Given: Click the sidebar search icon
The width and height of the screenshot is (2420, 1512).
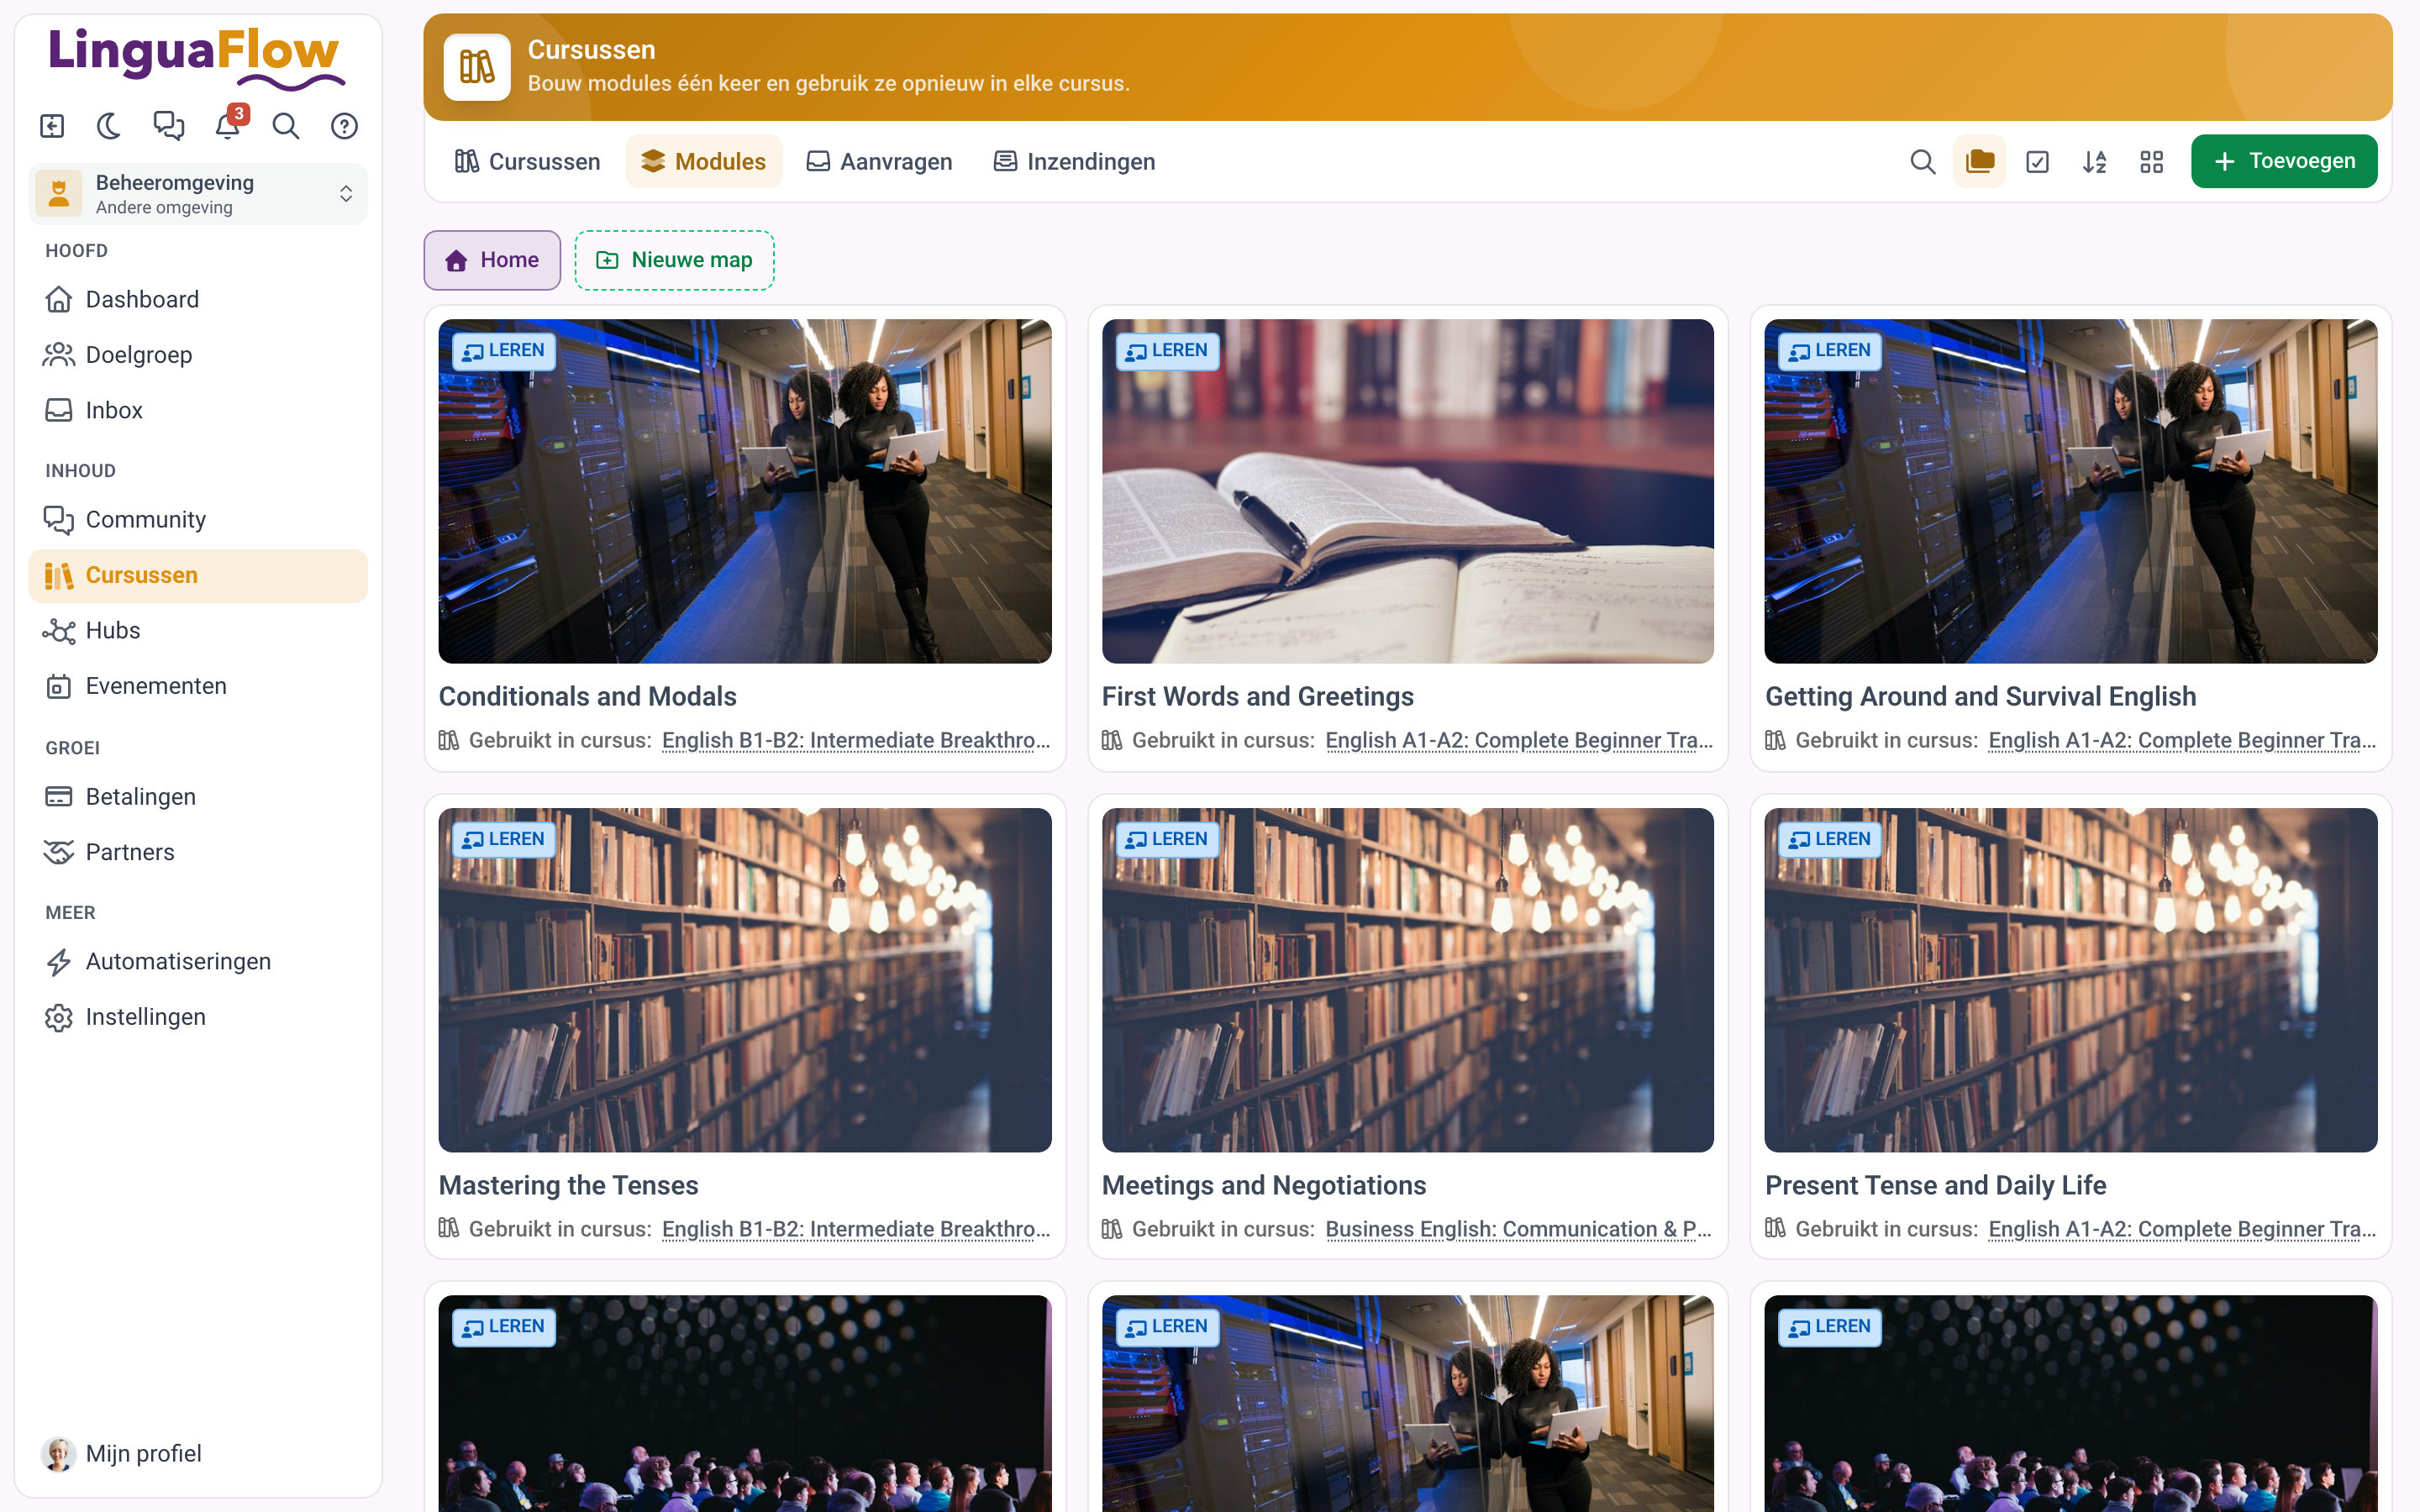Looking at the screenshot, I should pyautogui.click(x=286, y=126).
